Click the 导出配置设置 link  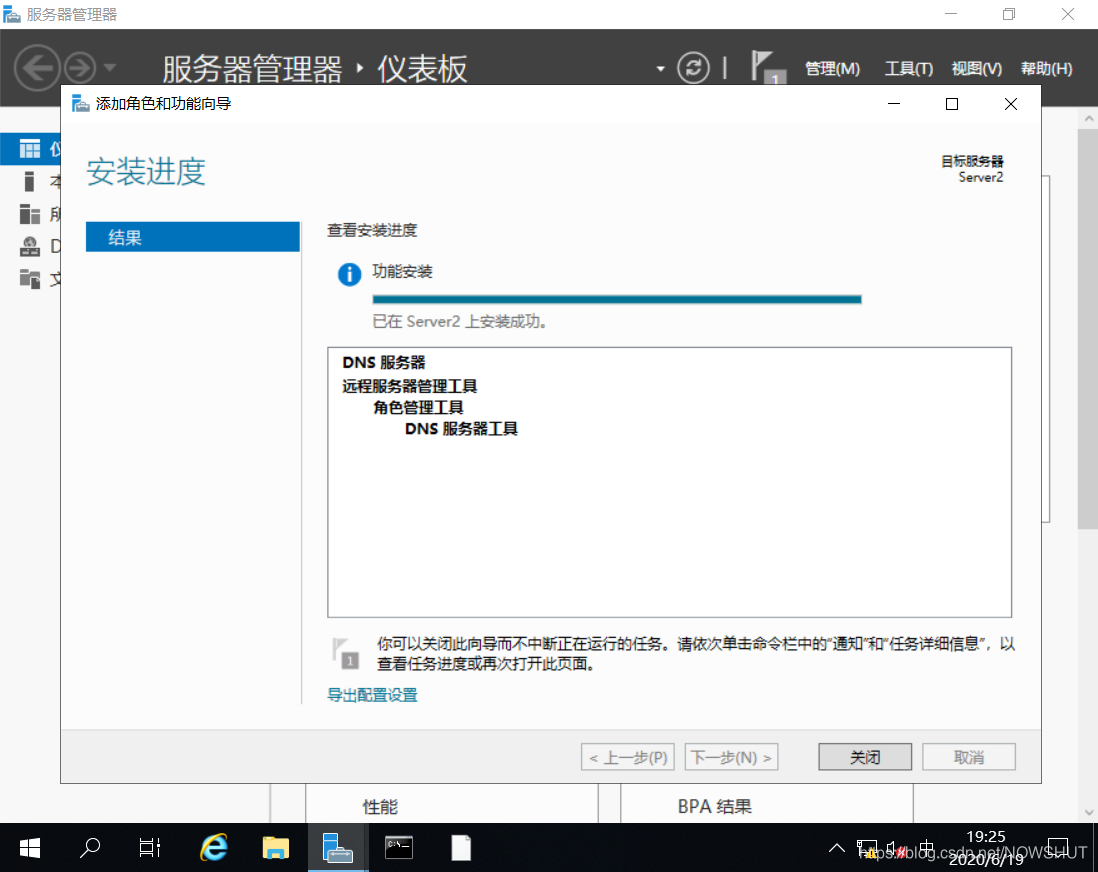[x=372, y=695]
